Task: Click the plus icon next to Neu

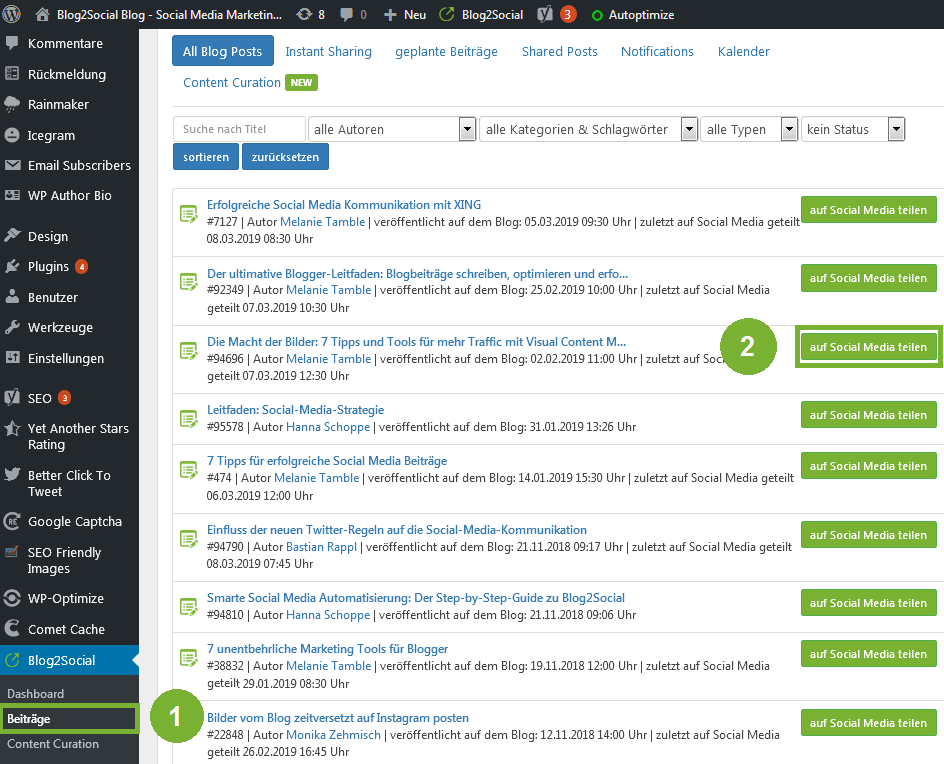Action: pos(390,15)
